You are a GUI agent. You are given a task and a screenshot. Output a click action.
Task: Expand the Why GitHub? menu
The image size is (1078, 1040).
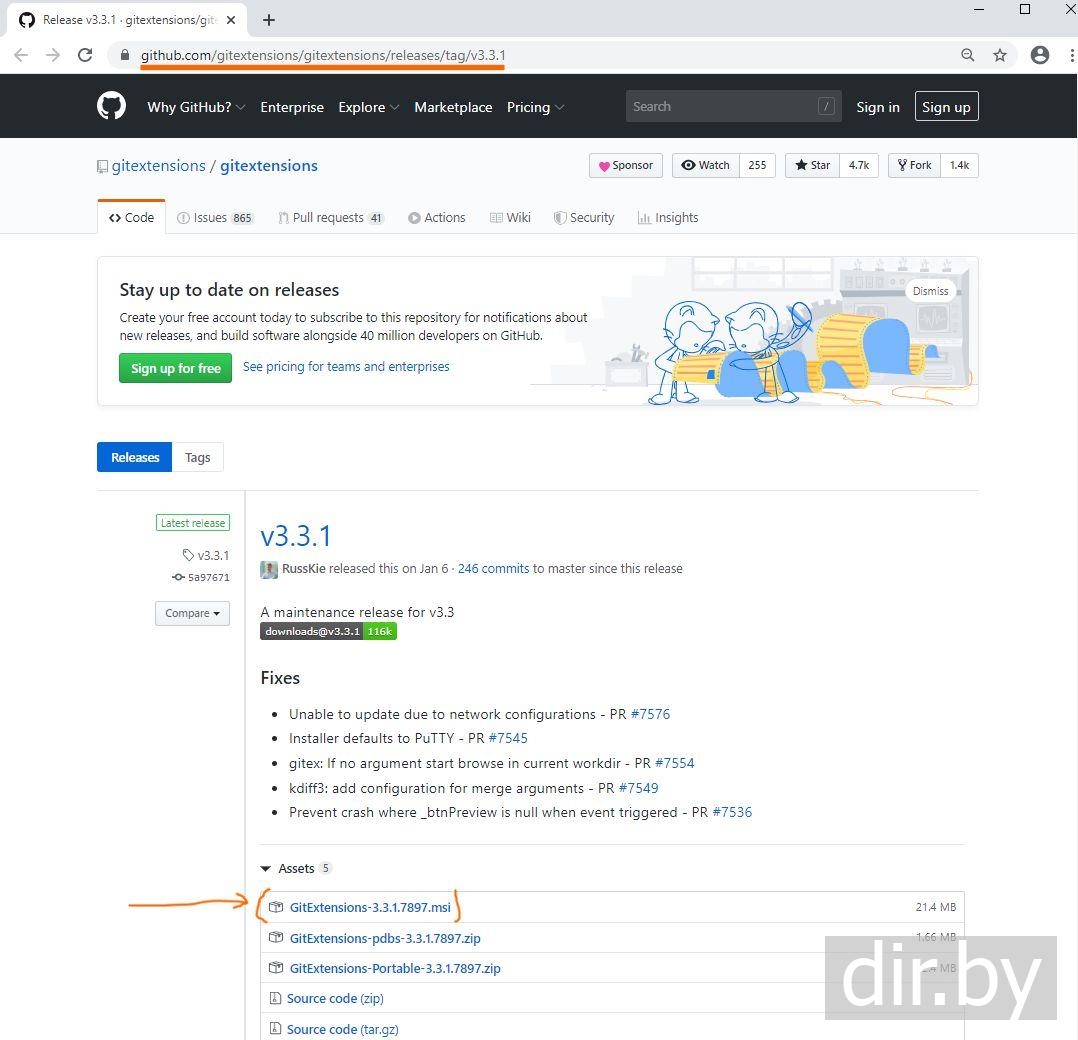point(196,107)
